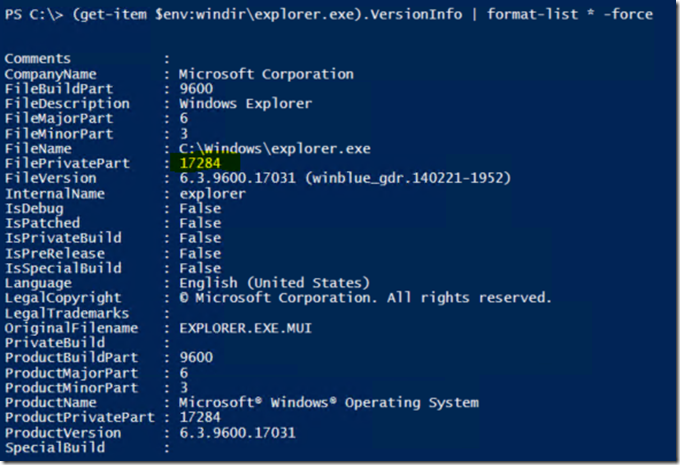Click the Language value English (United States)
680x465 pixels.
pos(274,283)
